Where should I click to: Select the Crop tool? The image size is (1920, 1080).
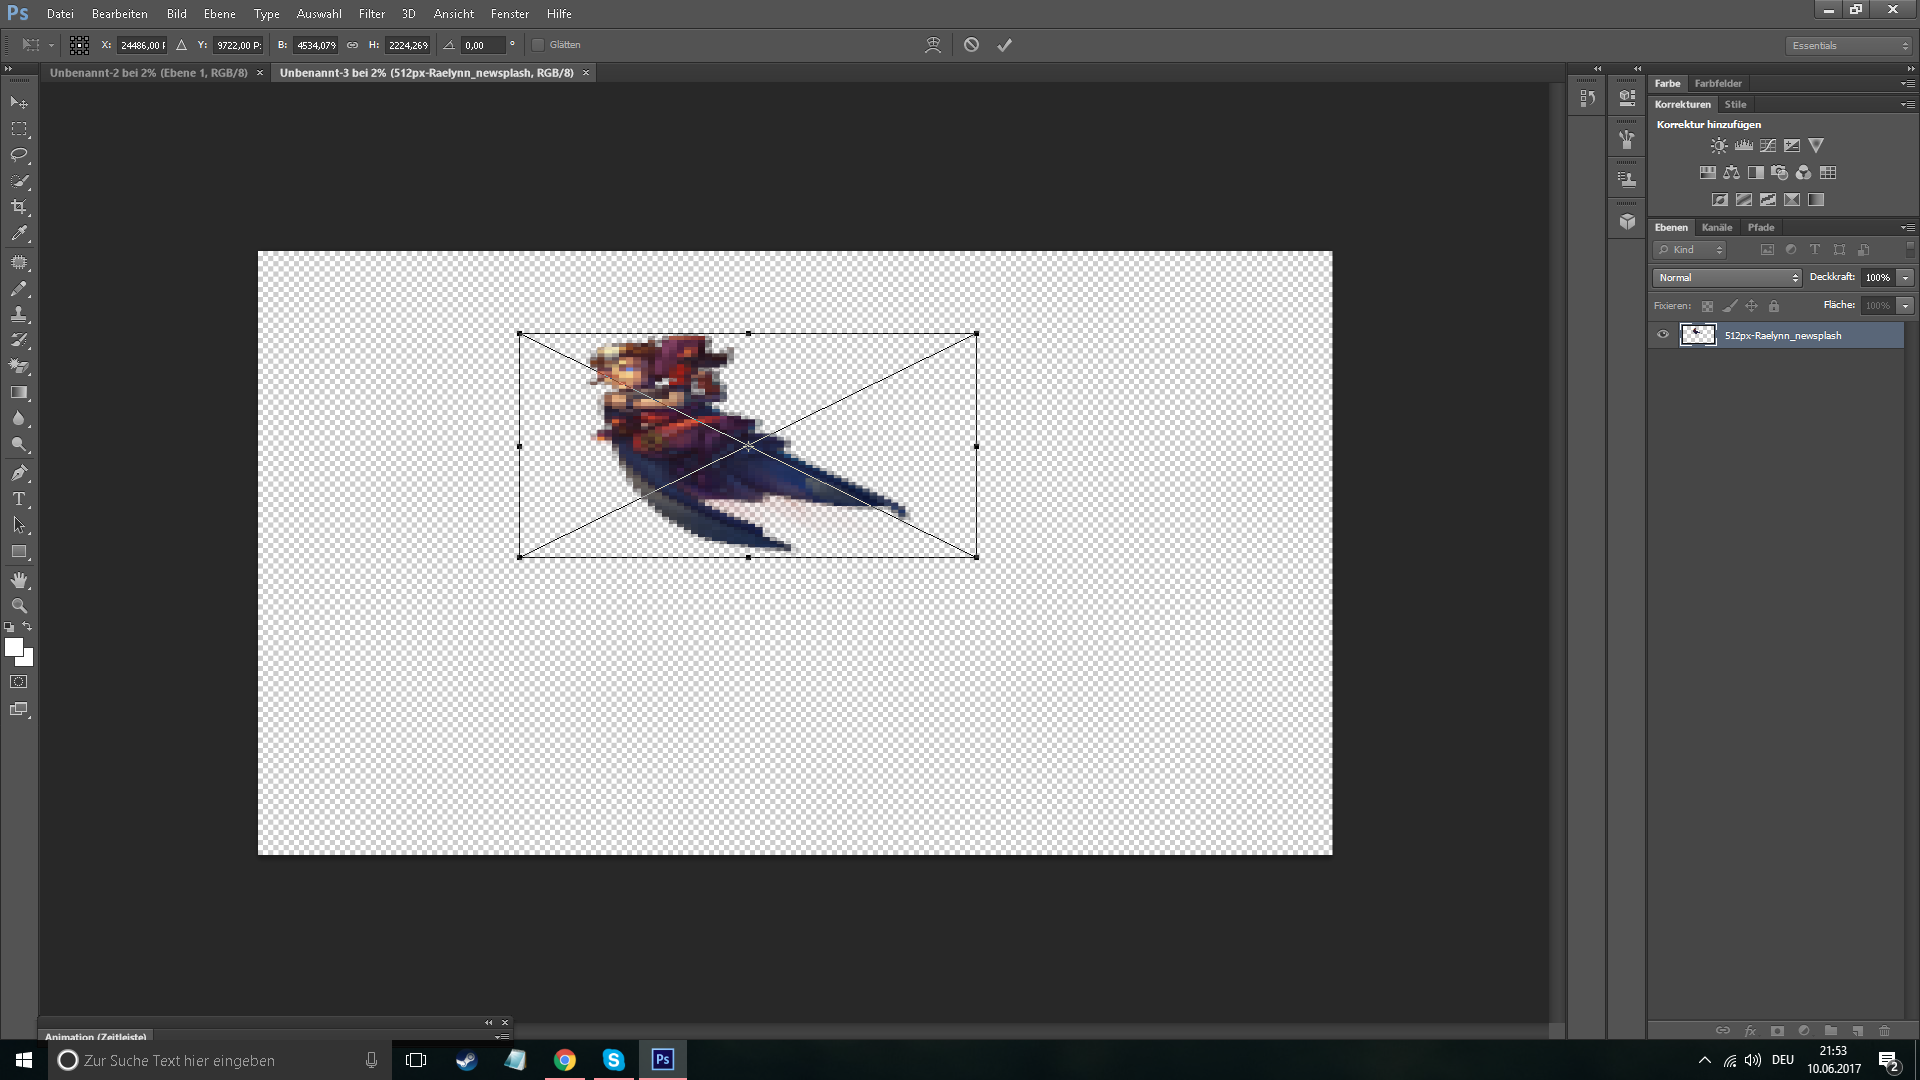coord(19,207)
